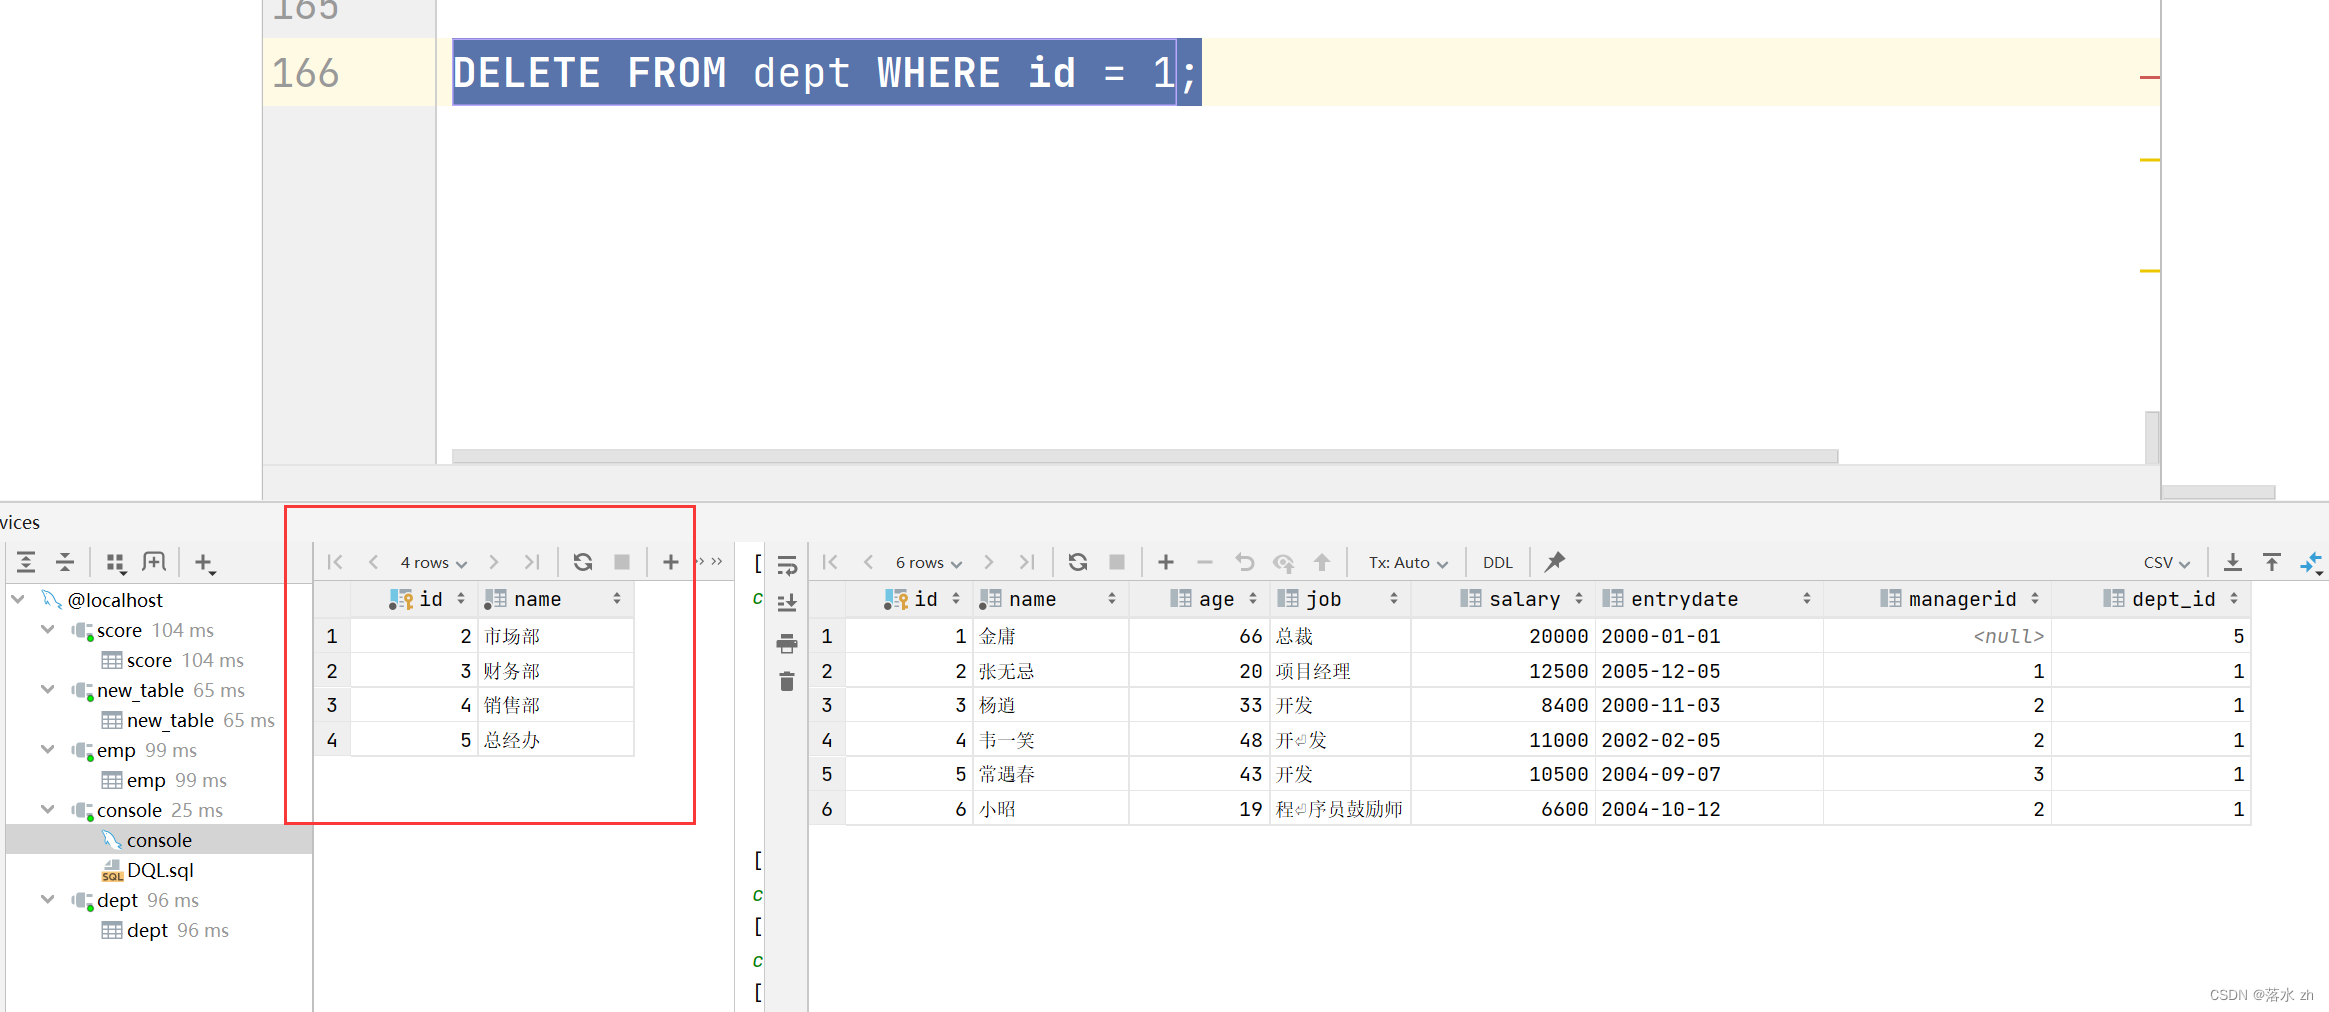The height and width of the screenshot is (1012, 2329).
Task: Select the <null> managerid cell
Action: 1938,636
